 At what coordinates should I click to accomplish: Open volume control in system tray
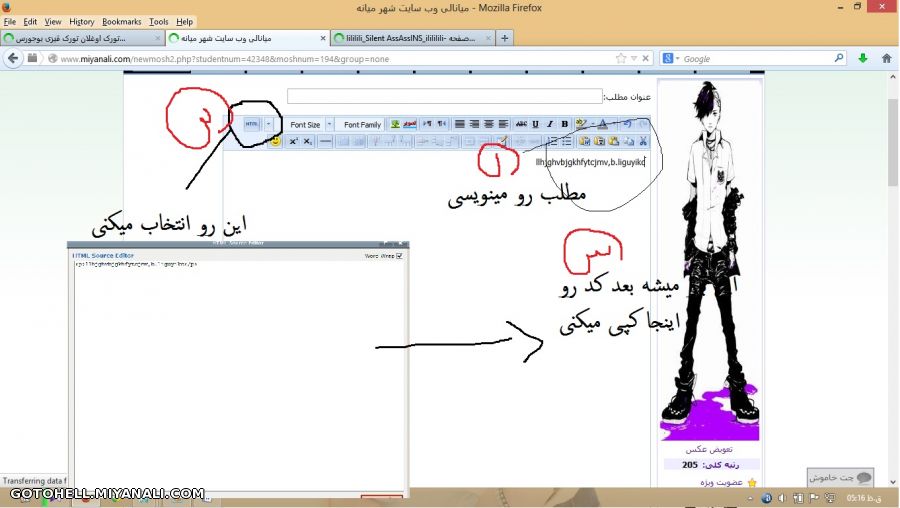[782, 498]
